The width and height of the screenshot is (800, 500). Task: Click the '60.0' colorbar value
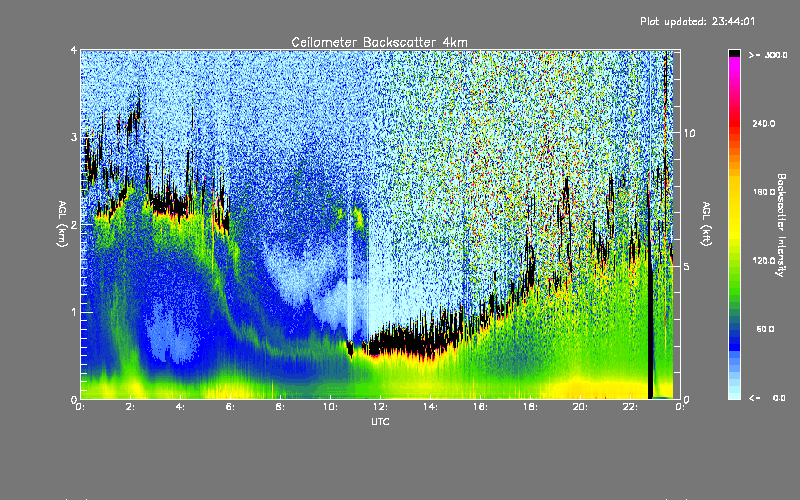[765, 329]
